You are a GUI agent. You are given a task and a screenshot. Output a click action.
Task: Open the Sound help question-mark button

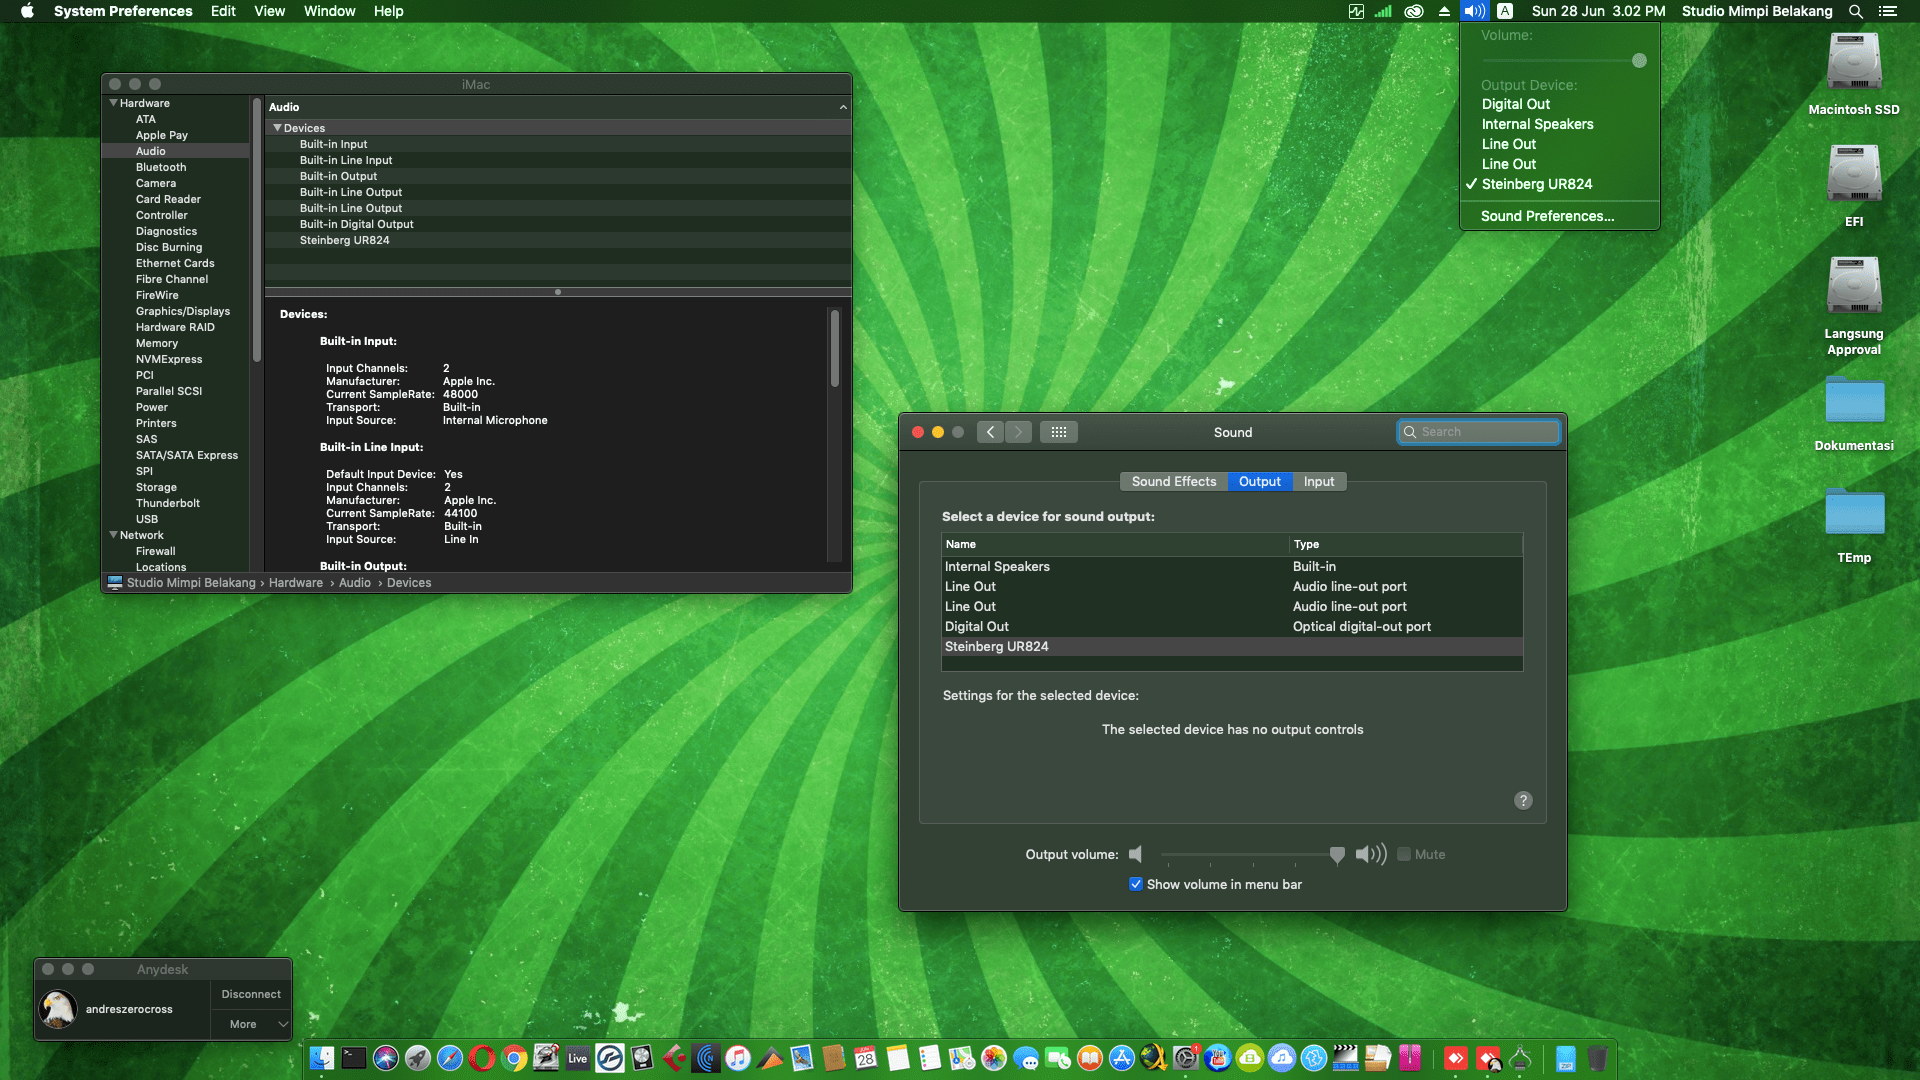(x=1523, y=800)
